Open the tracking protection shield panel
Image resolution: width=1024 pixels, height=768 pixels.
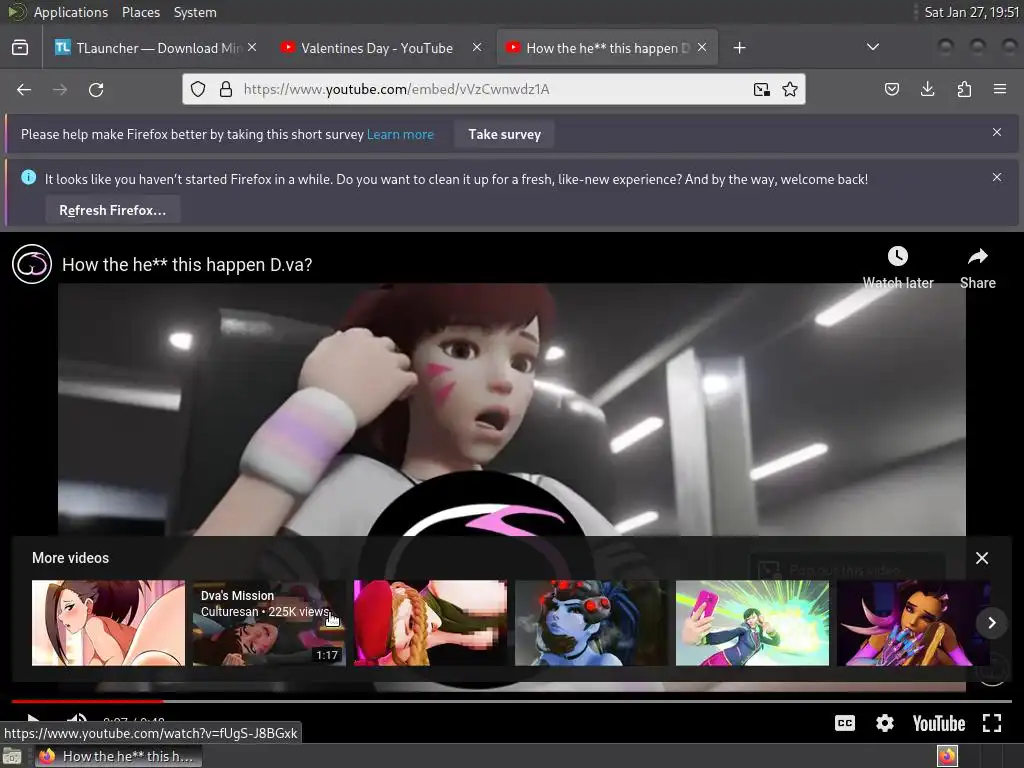pos(198,89)
